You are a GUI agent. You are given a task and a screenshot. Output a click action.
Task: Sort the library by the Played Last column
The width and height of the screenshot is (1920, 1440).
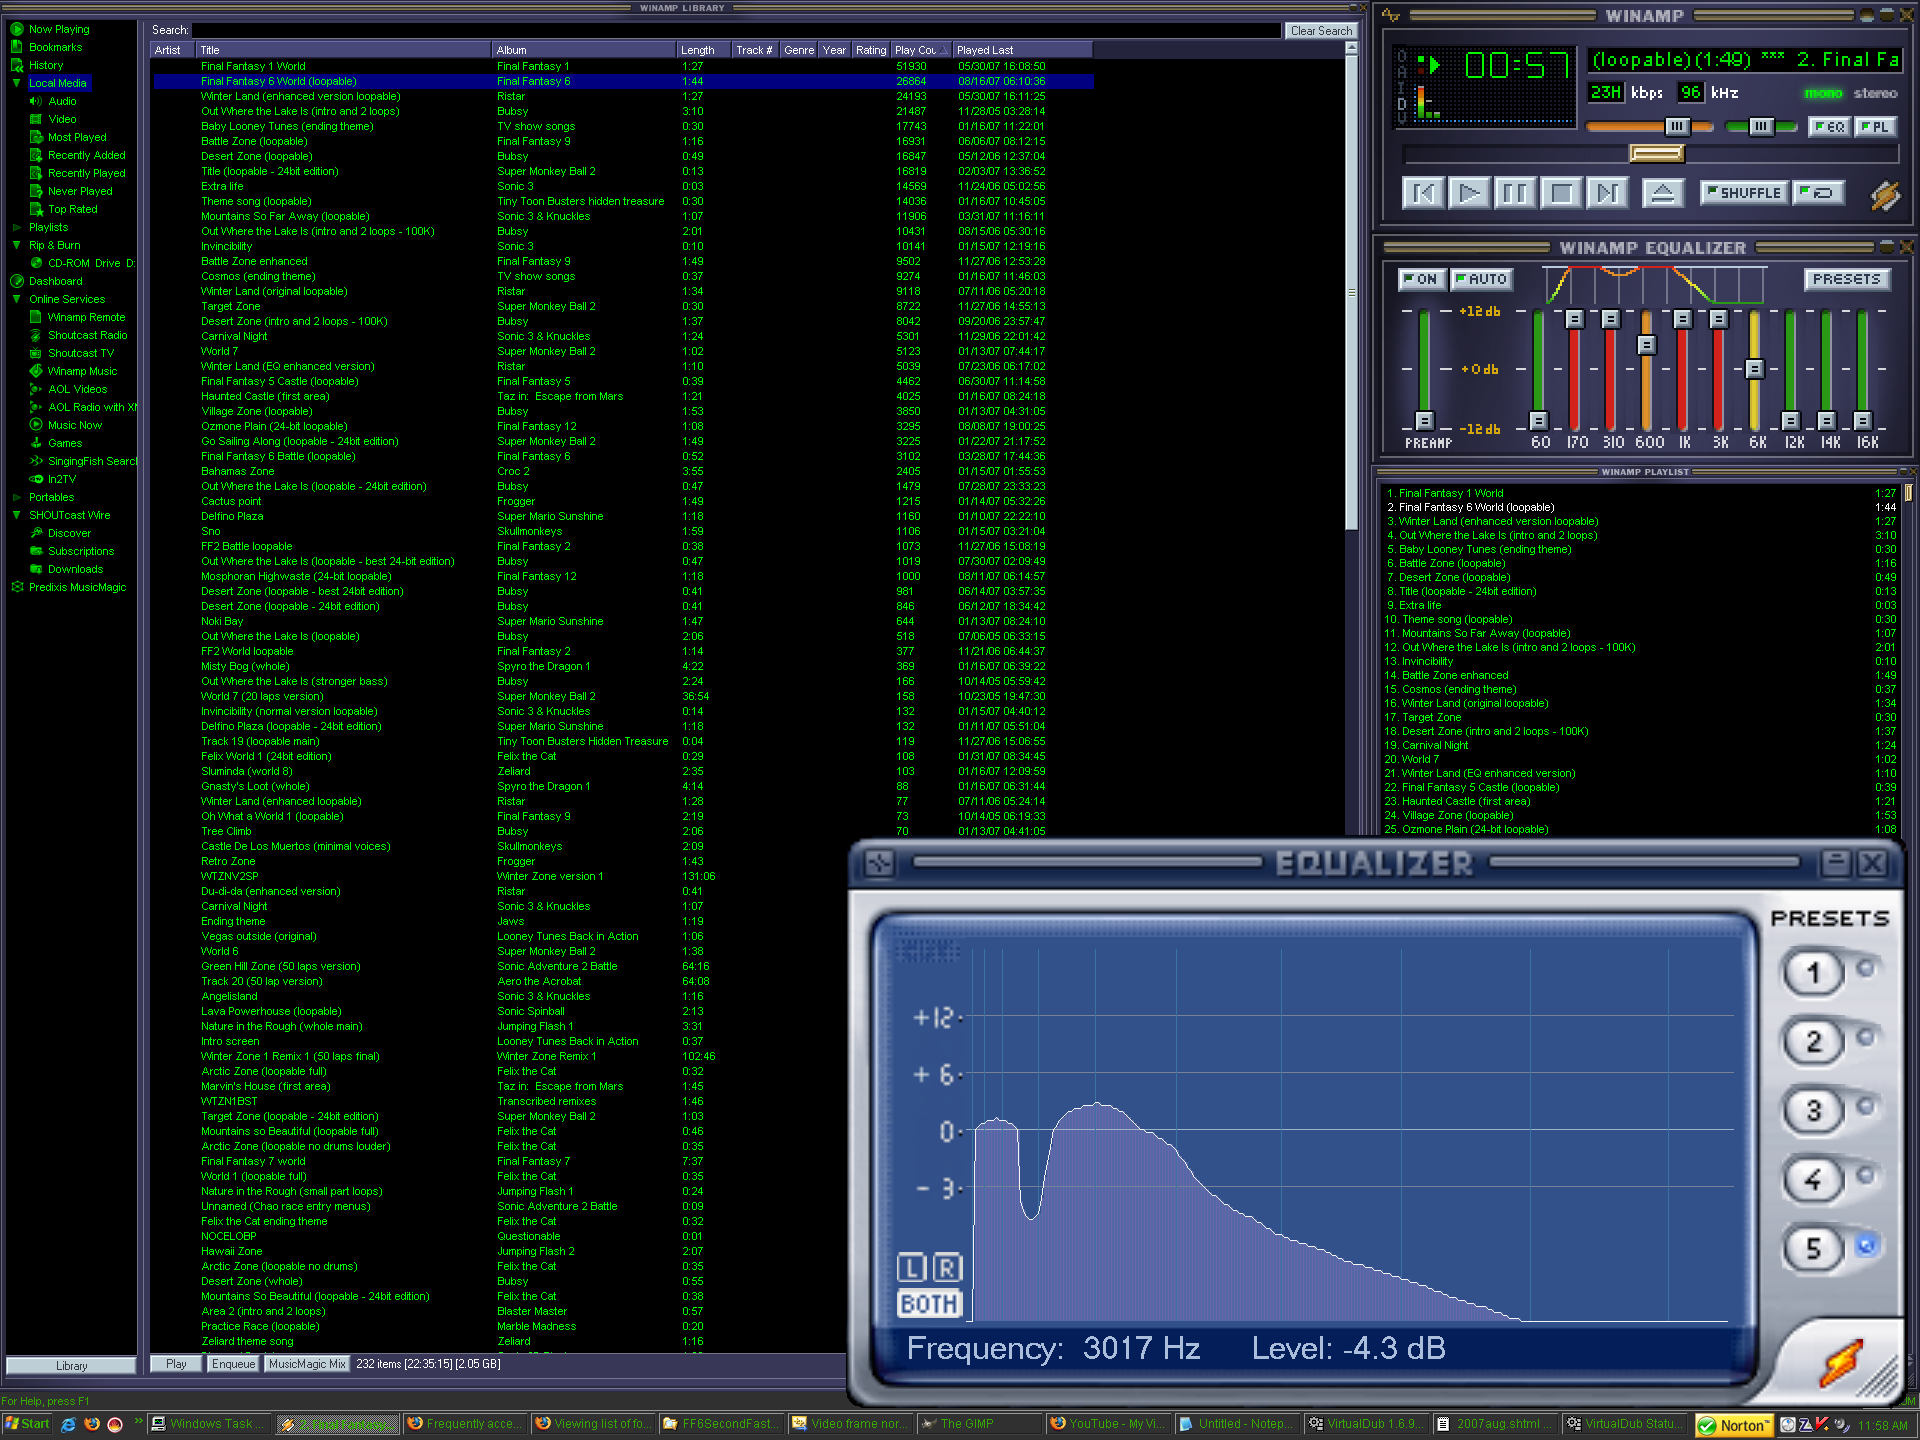(1021, 50)
